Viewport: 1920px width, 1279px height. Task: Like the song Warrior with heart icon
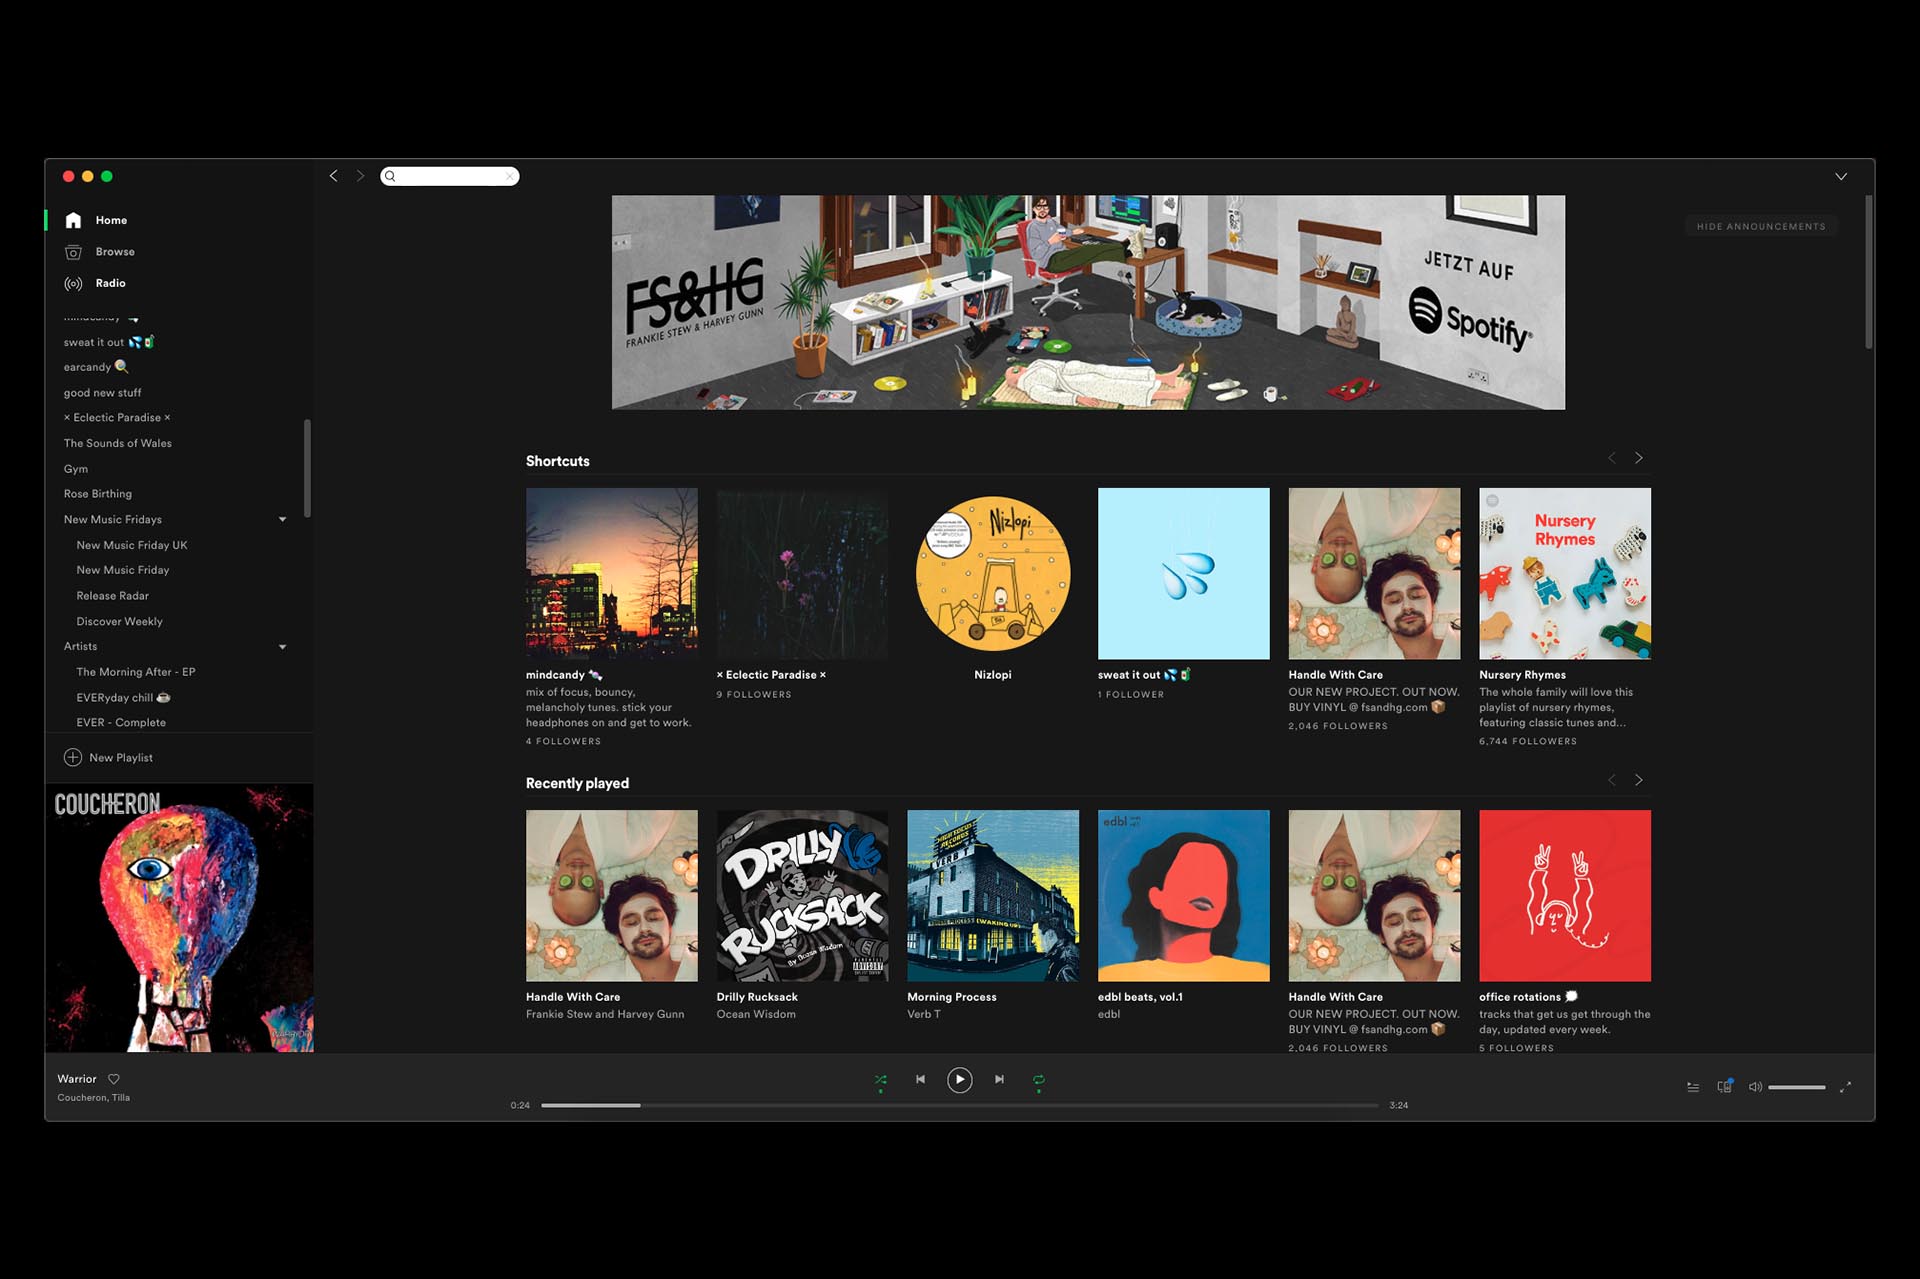click(x=114, y=1079)
